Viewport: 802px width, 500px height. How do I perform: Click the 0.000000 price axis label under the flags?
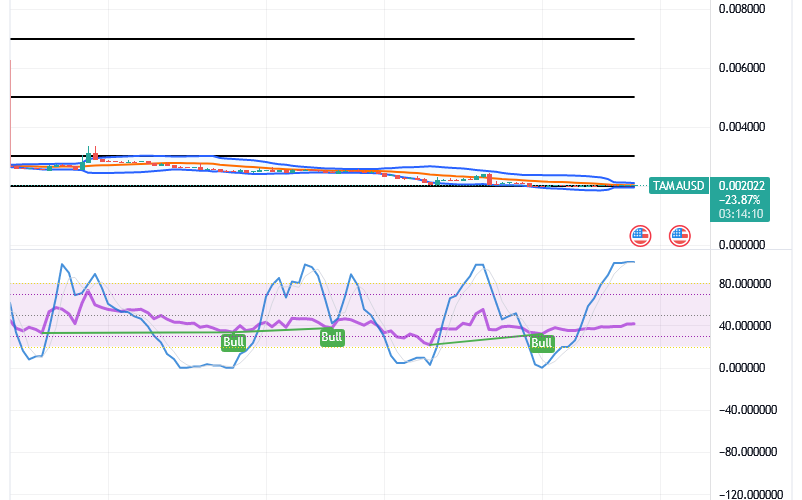click(x=742, y=245)
